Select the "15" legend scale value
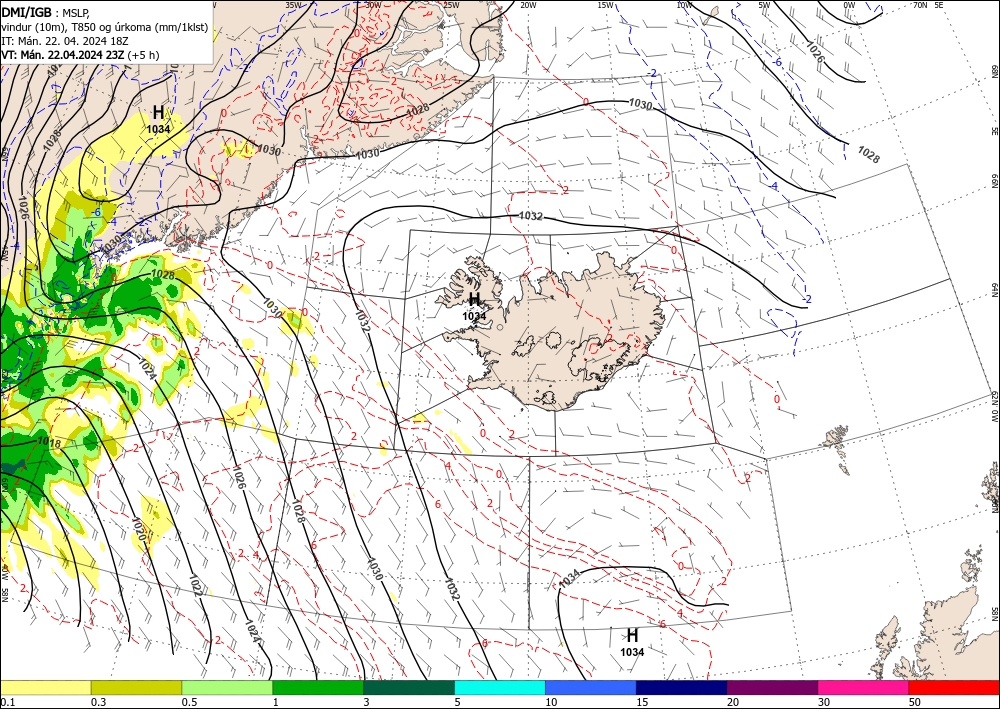This screenshot has height=709, width=1000. pos(642,702)
